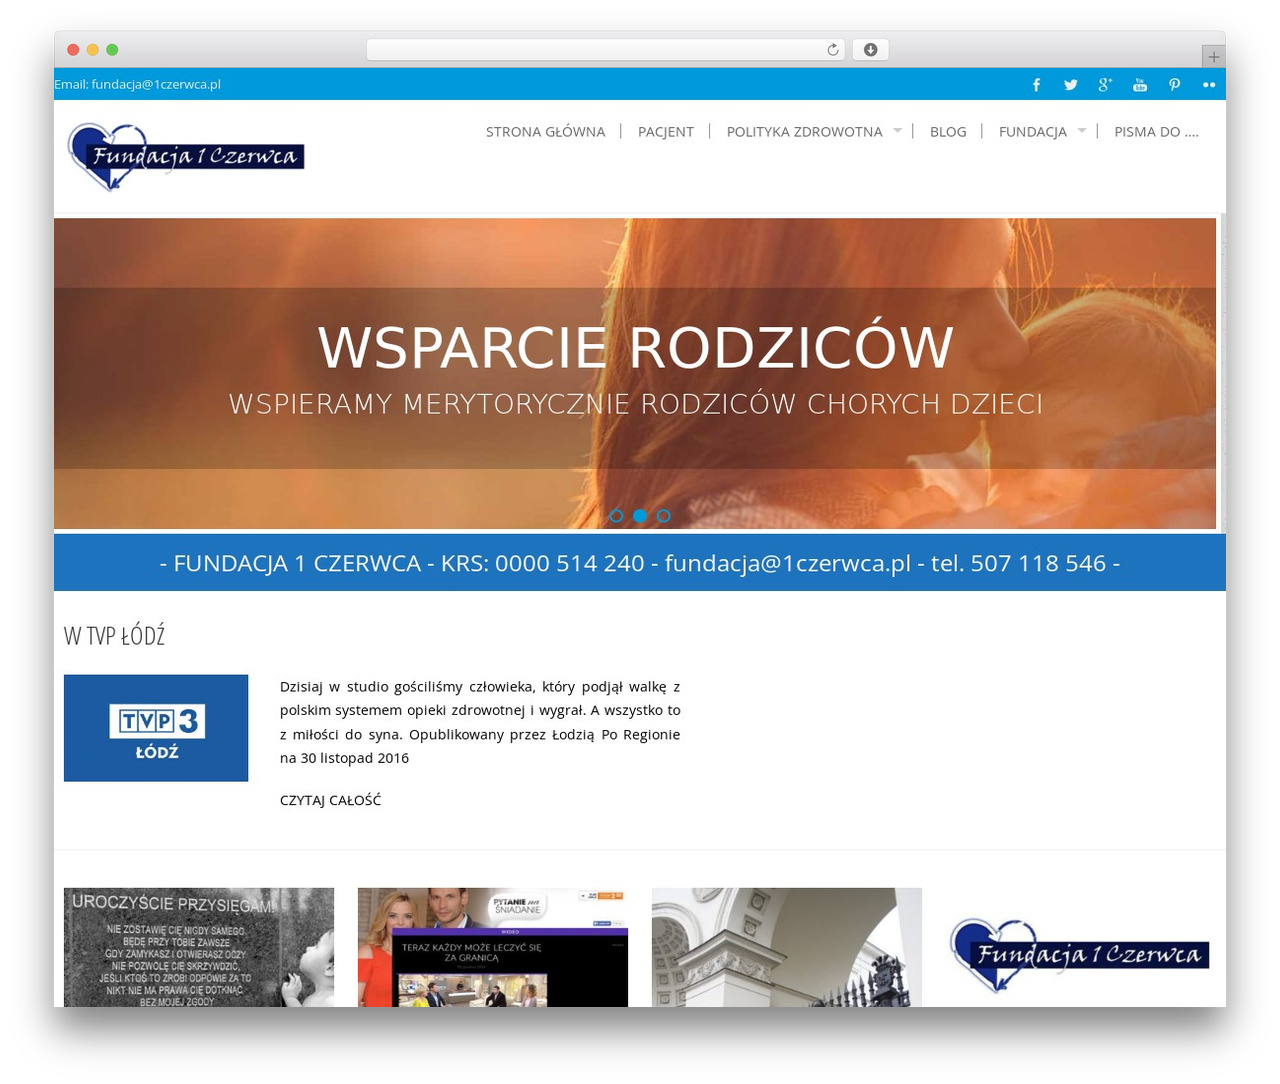
Task: Open the Twitter social icon
Action: 1071,85
